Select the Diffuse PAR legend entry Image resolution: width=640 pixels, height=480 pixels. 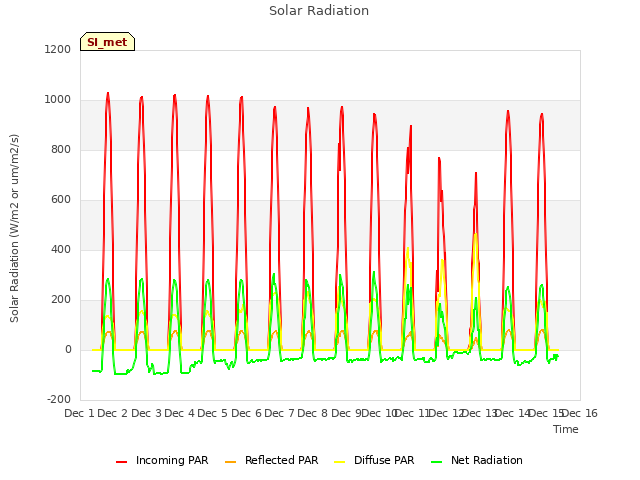coord(374,460)
